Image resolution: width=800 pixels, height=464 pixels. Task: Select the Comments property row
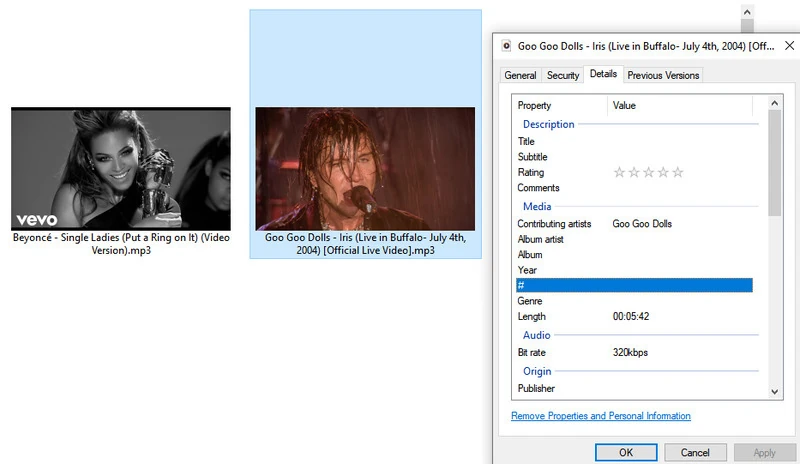coord(634,188)
